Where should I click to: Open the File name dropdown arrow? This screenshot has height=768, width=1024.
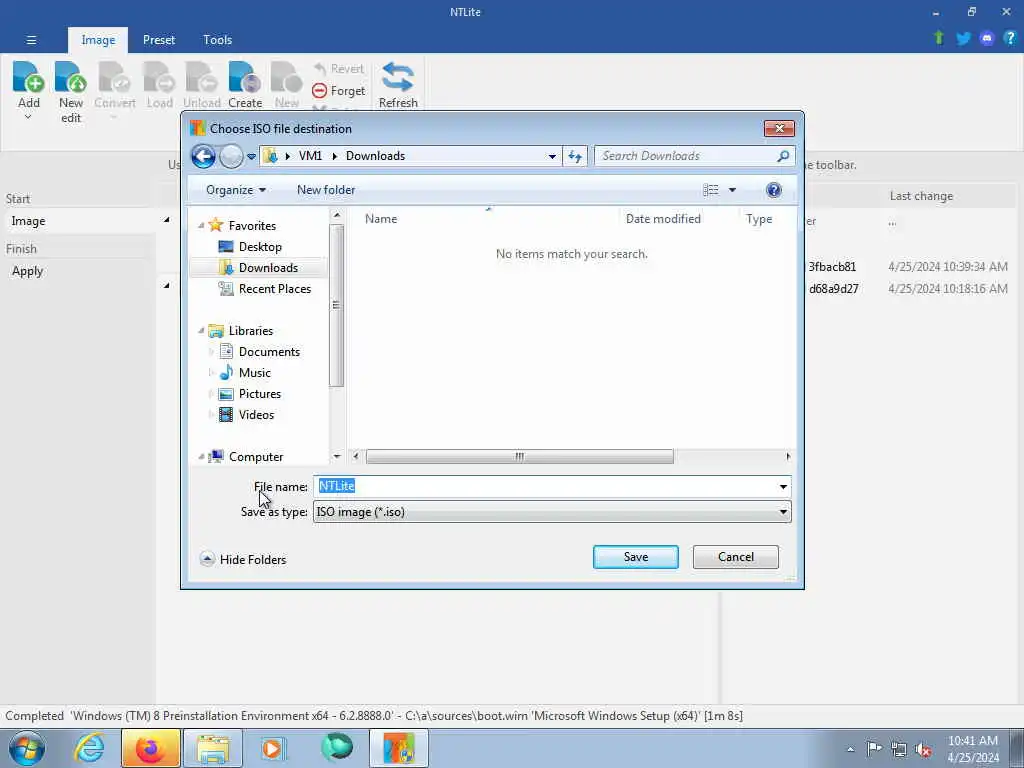tap(782, 487)
